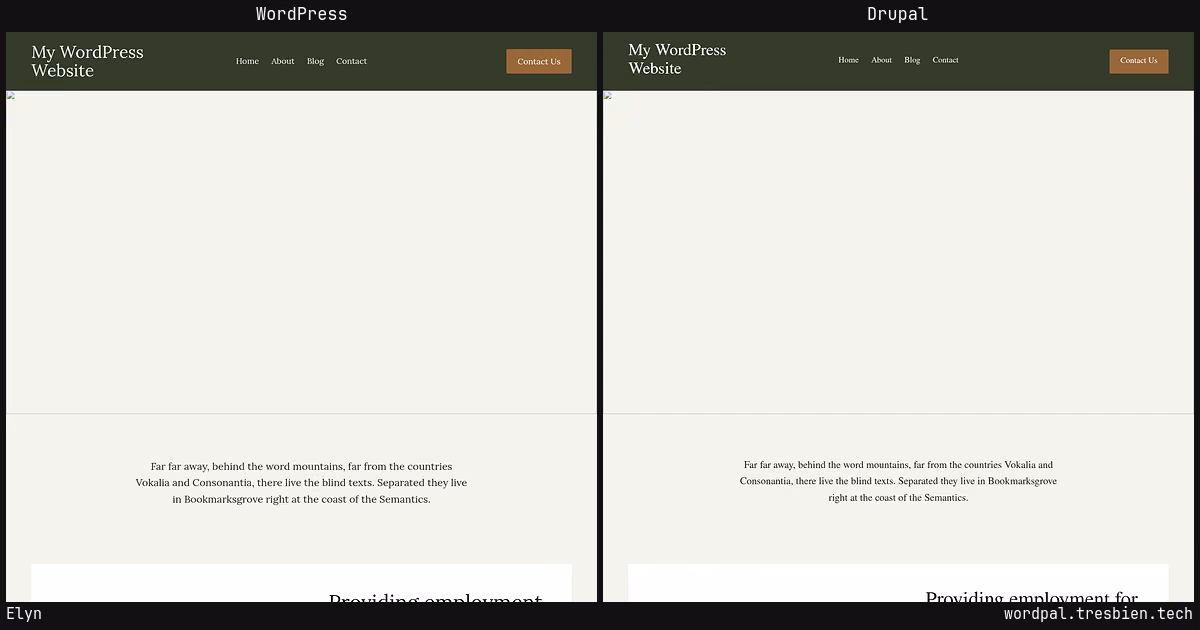Open About in the WordPress site nav
Viewport: 1200px width, 630px height.
[283, 61]
